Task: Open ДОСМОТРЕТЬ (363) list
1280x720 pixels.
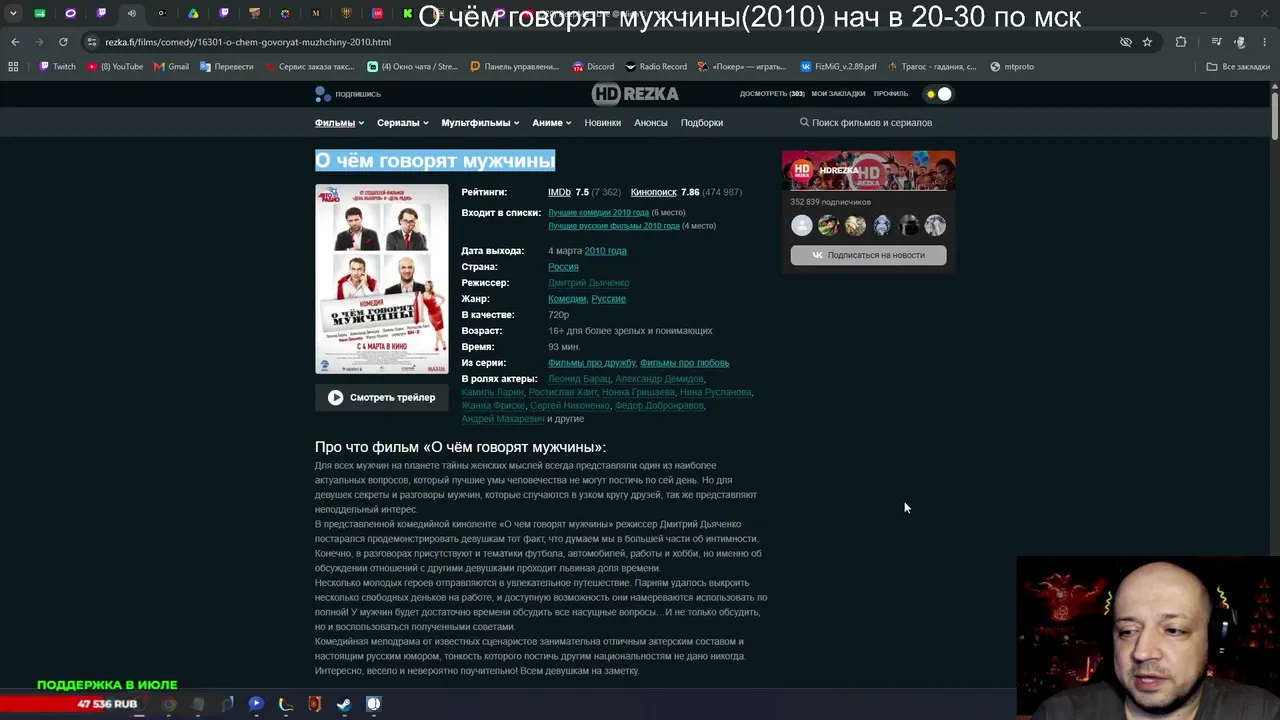Action: click(x=772, y=94)
